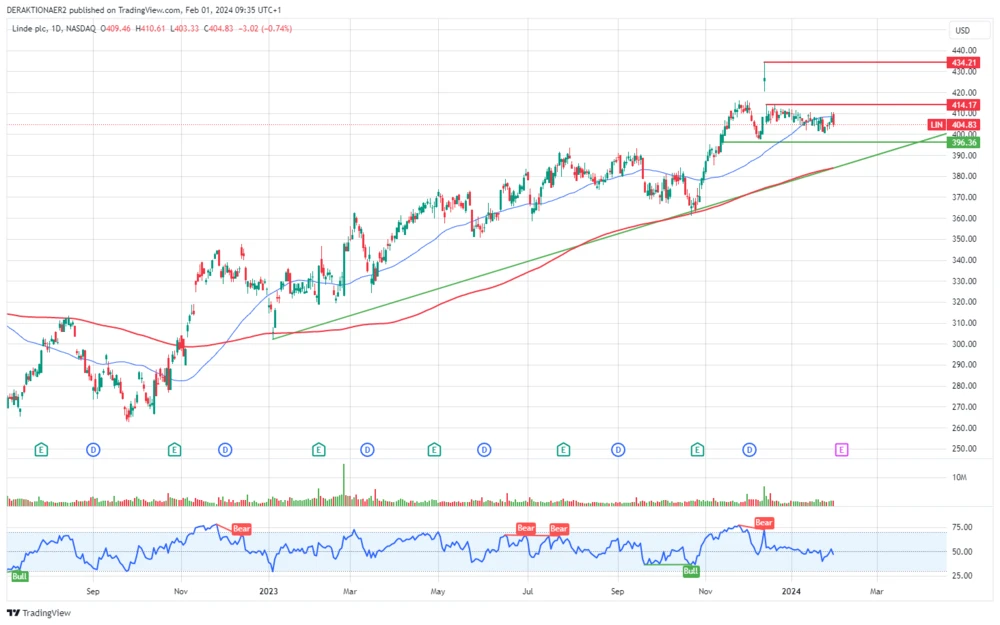
Task: Click the green earnings badge below September 2022
Action: [41, 450]
